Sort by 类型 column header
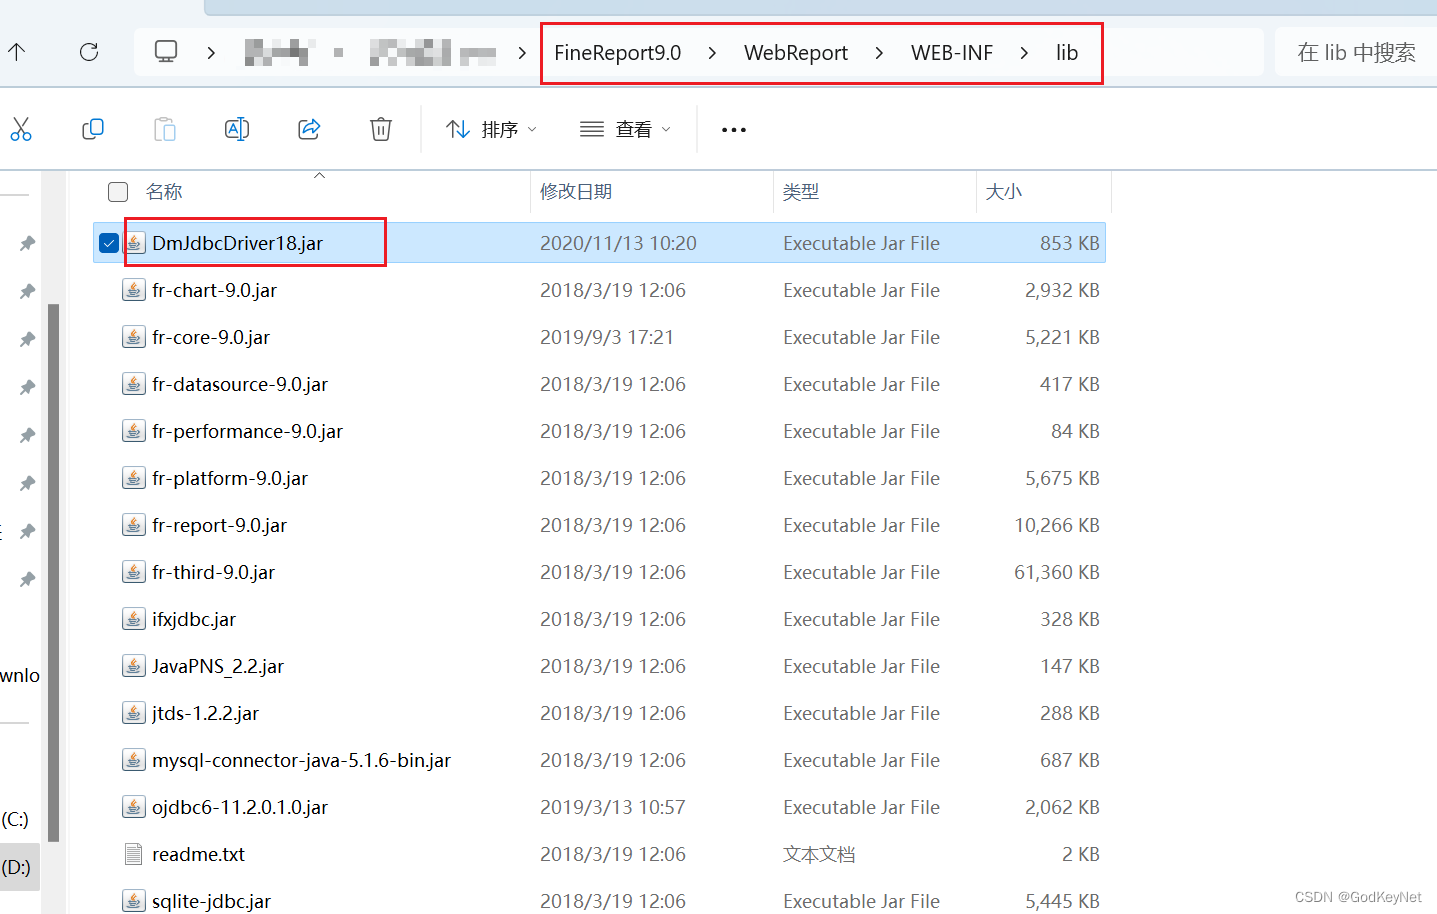 801,192
